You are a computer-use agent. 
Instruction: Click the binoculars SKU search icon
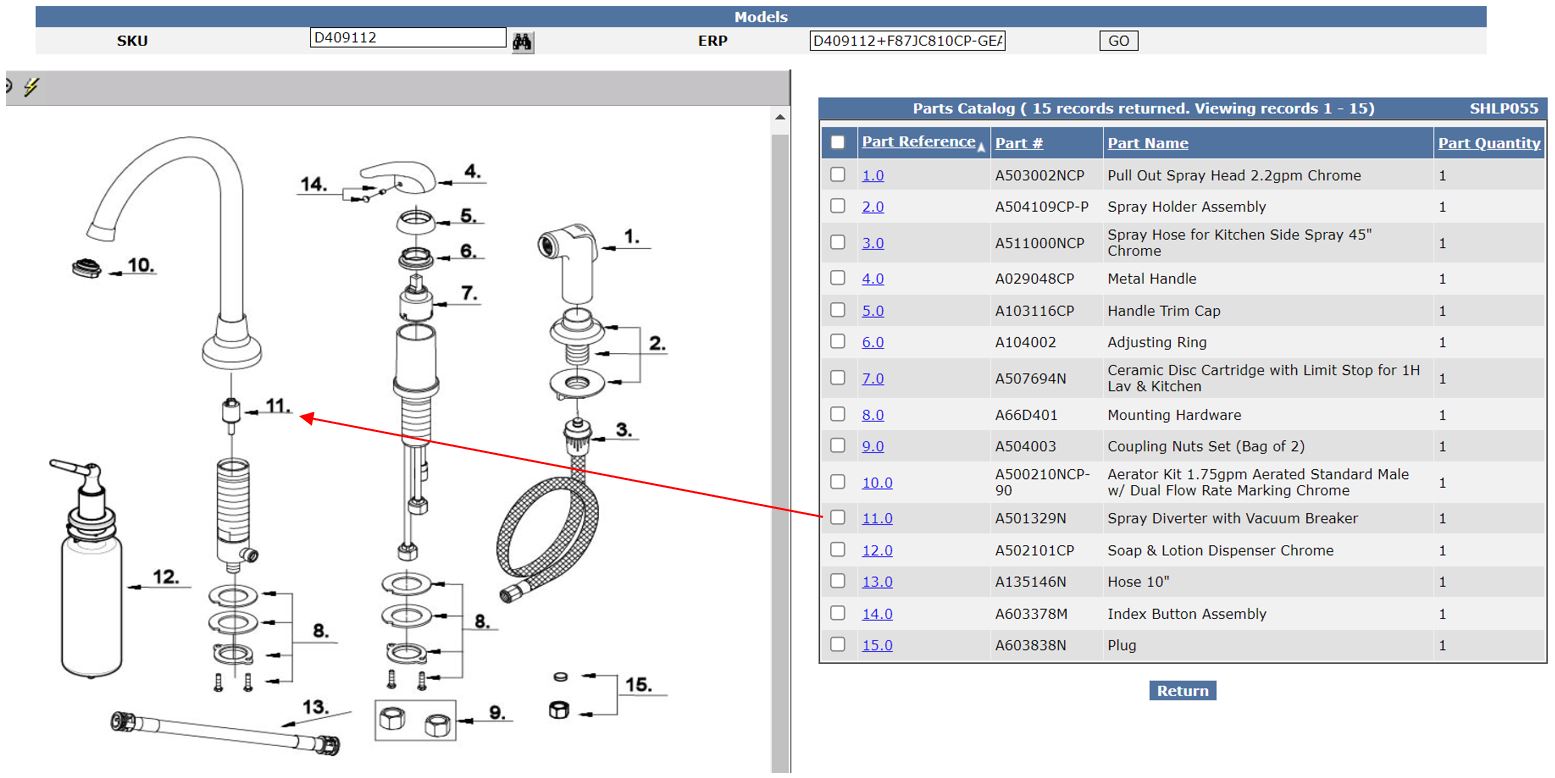pyautogui.click(x=522, y=41)
